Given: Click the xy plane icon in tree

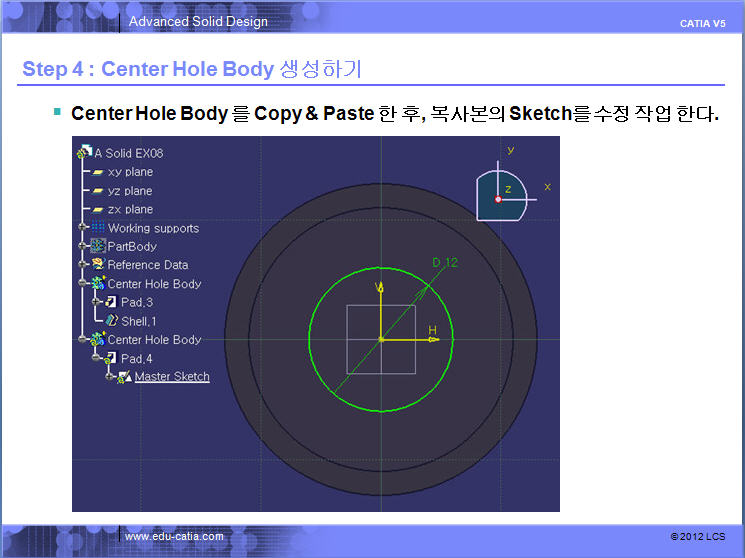Looking at the screenshot, I should 98,172.
